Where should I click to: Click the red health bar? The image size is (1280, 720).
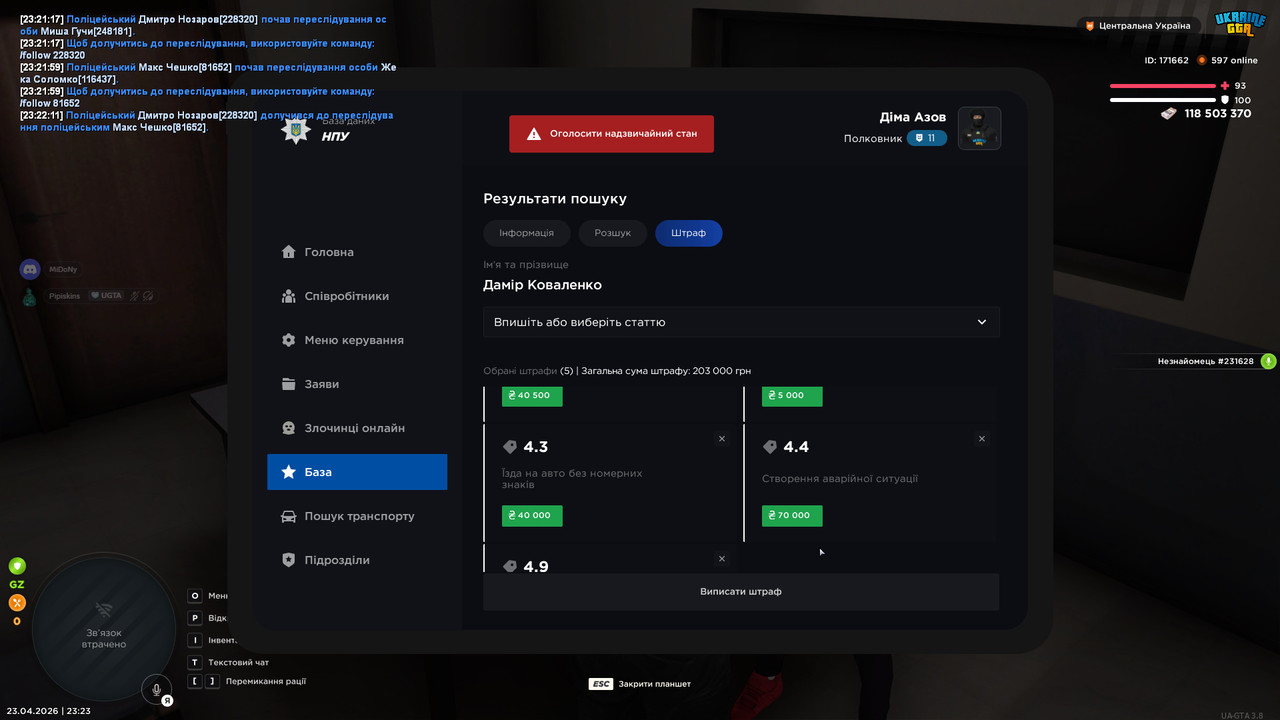(1163, 86)
